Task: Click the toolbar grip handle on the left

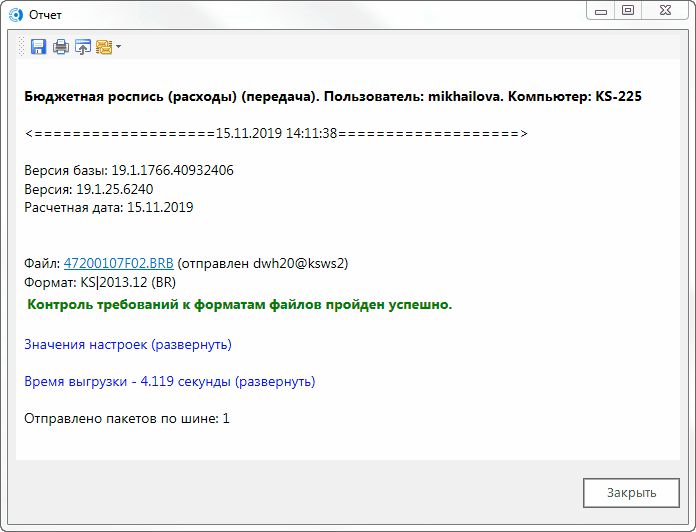Action: (23, 46)
